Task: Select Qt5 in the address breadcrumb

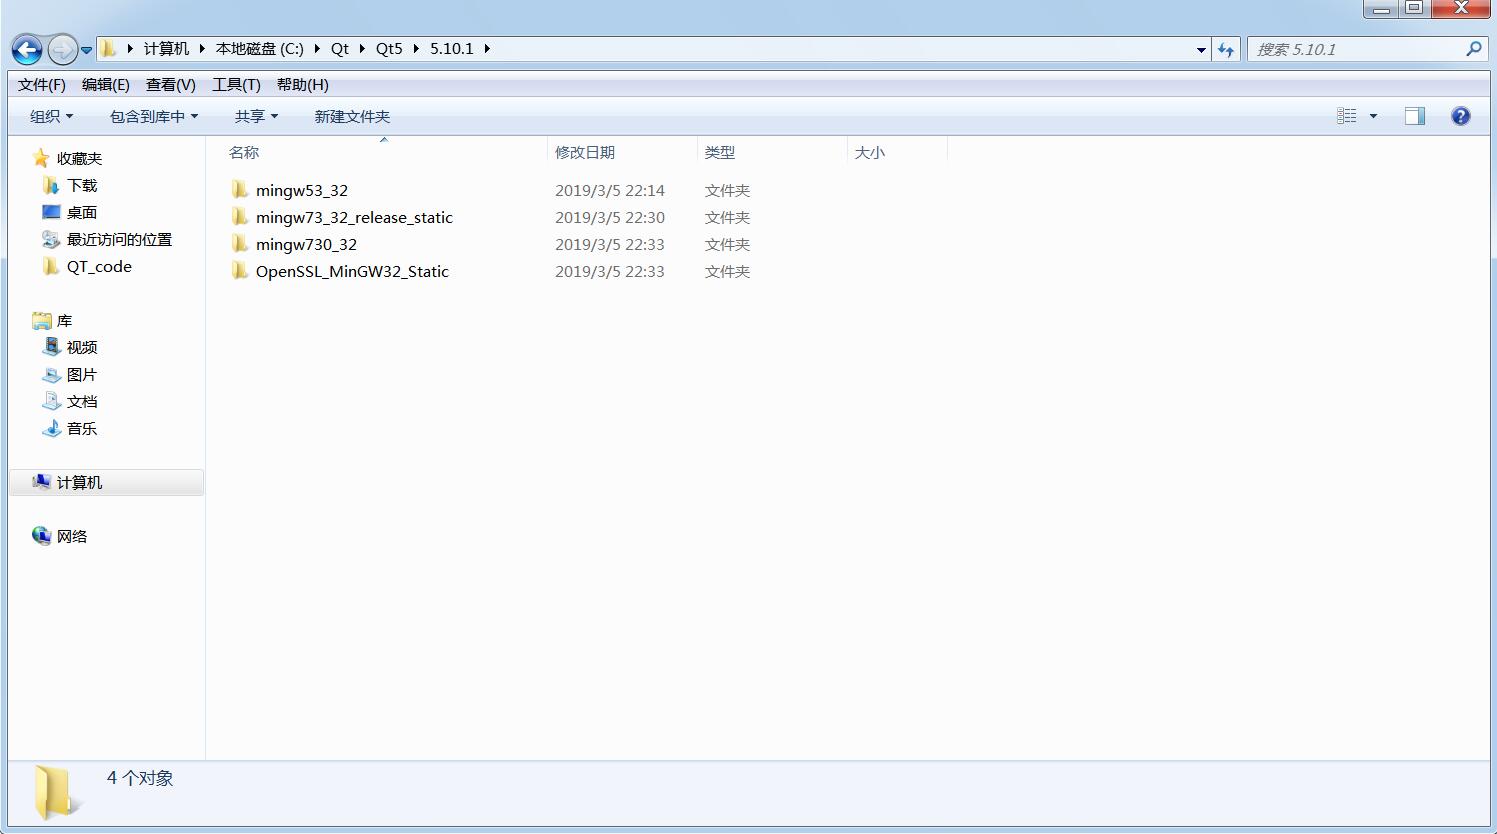Action: (x=389, y=48)
